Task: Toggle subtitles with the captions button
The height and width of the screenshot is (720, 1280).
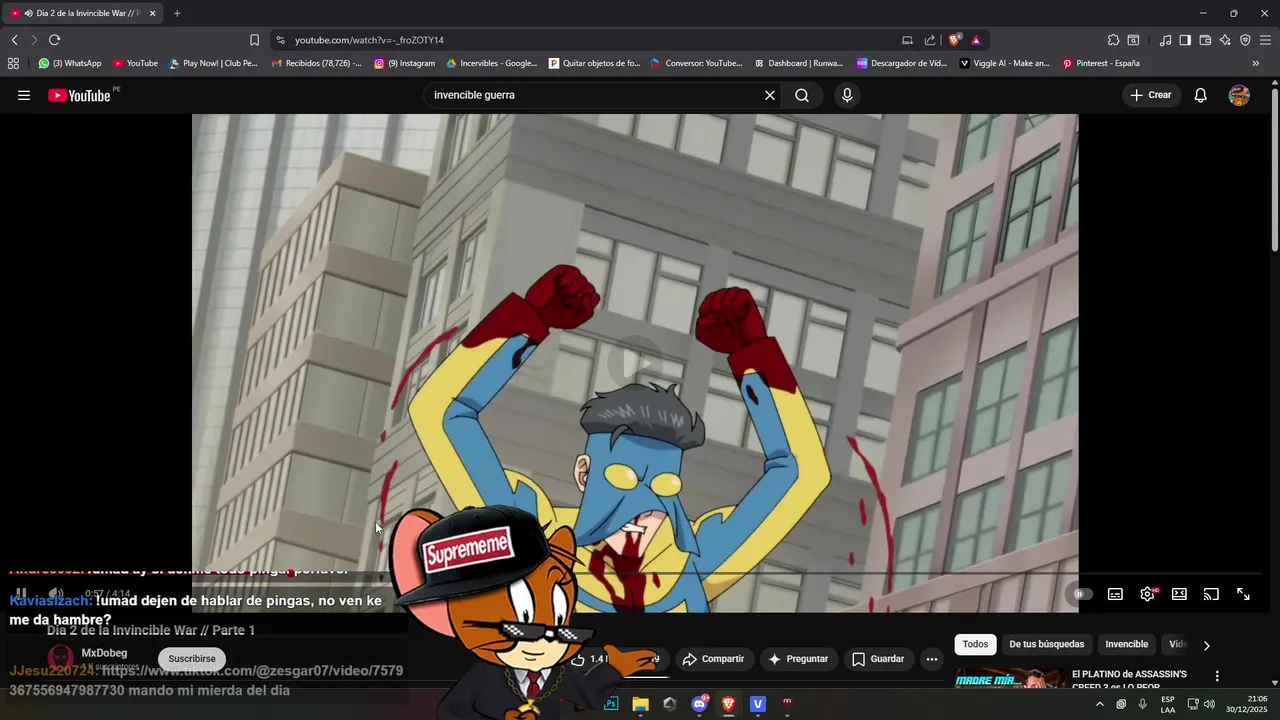Action: (1115, 594)
